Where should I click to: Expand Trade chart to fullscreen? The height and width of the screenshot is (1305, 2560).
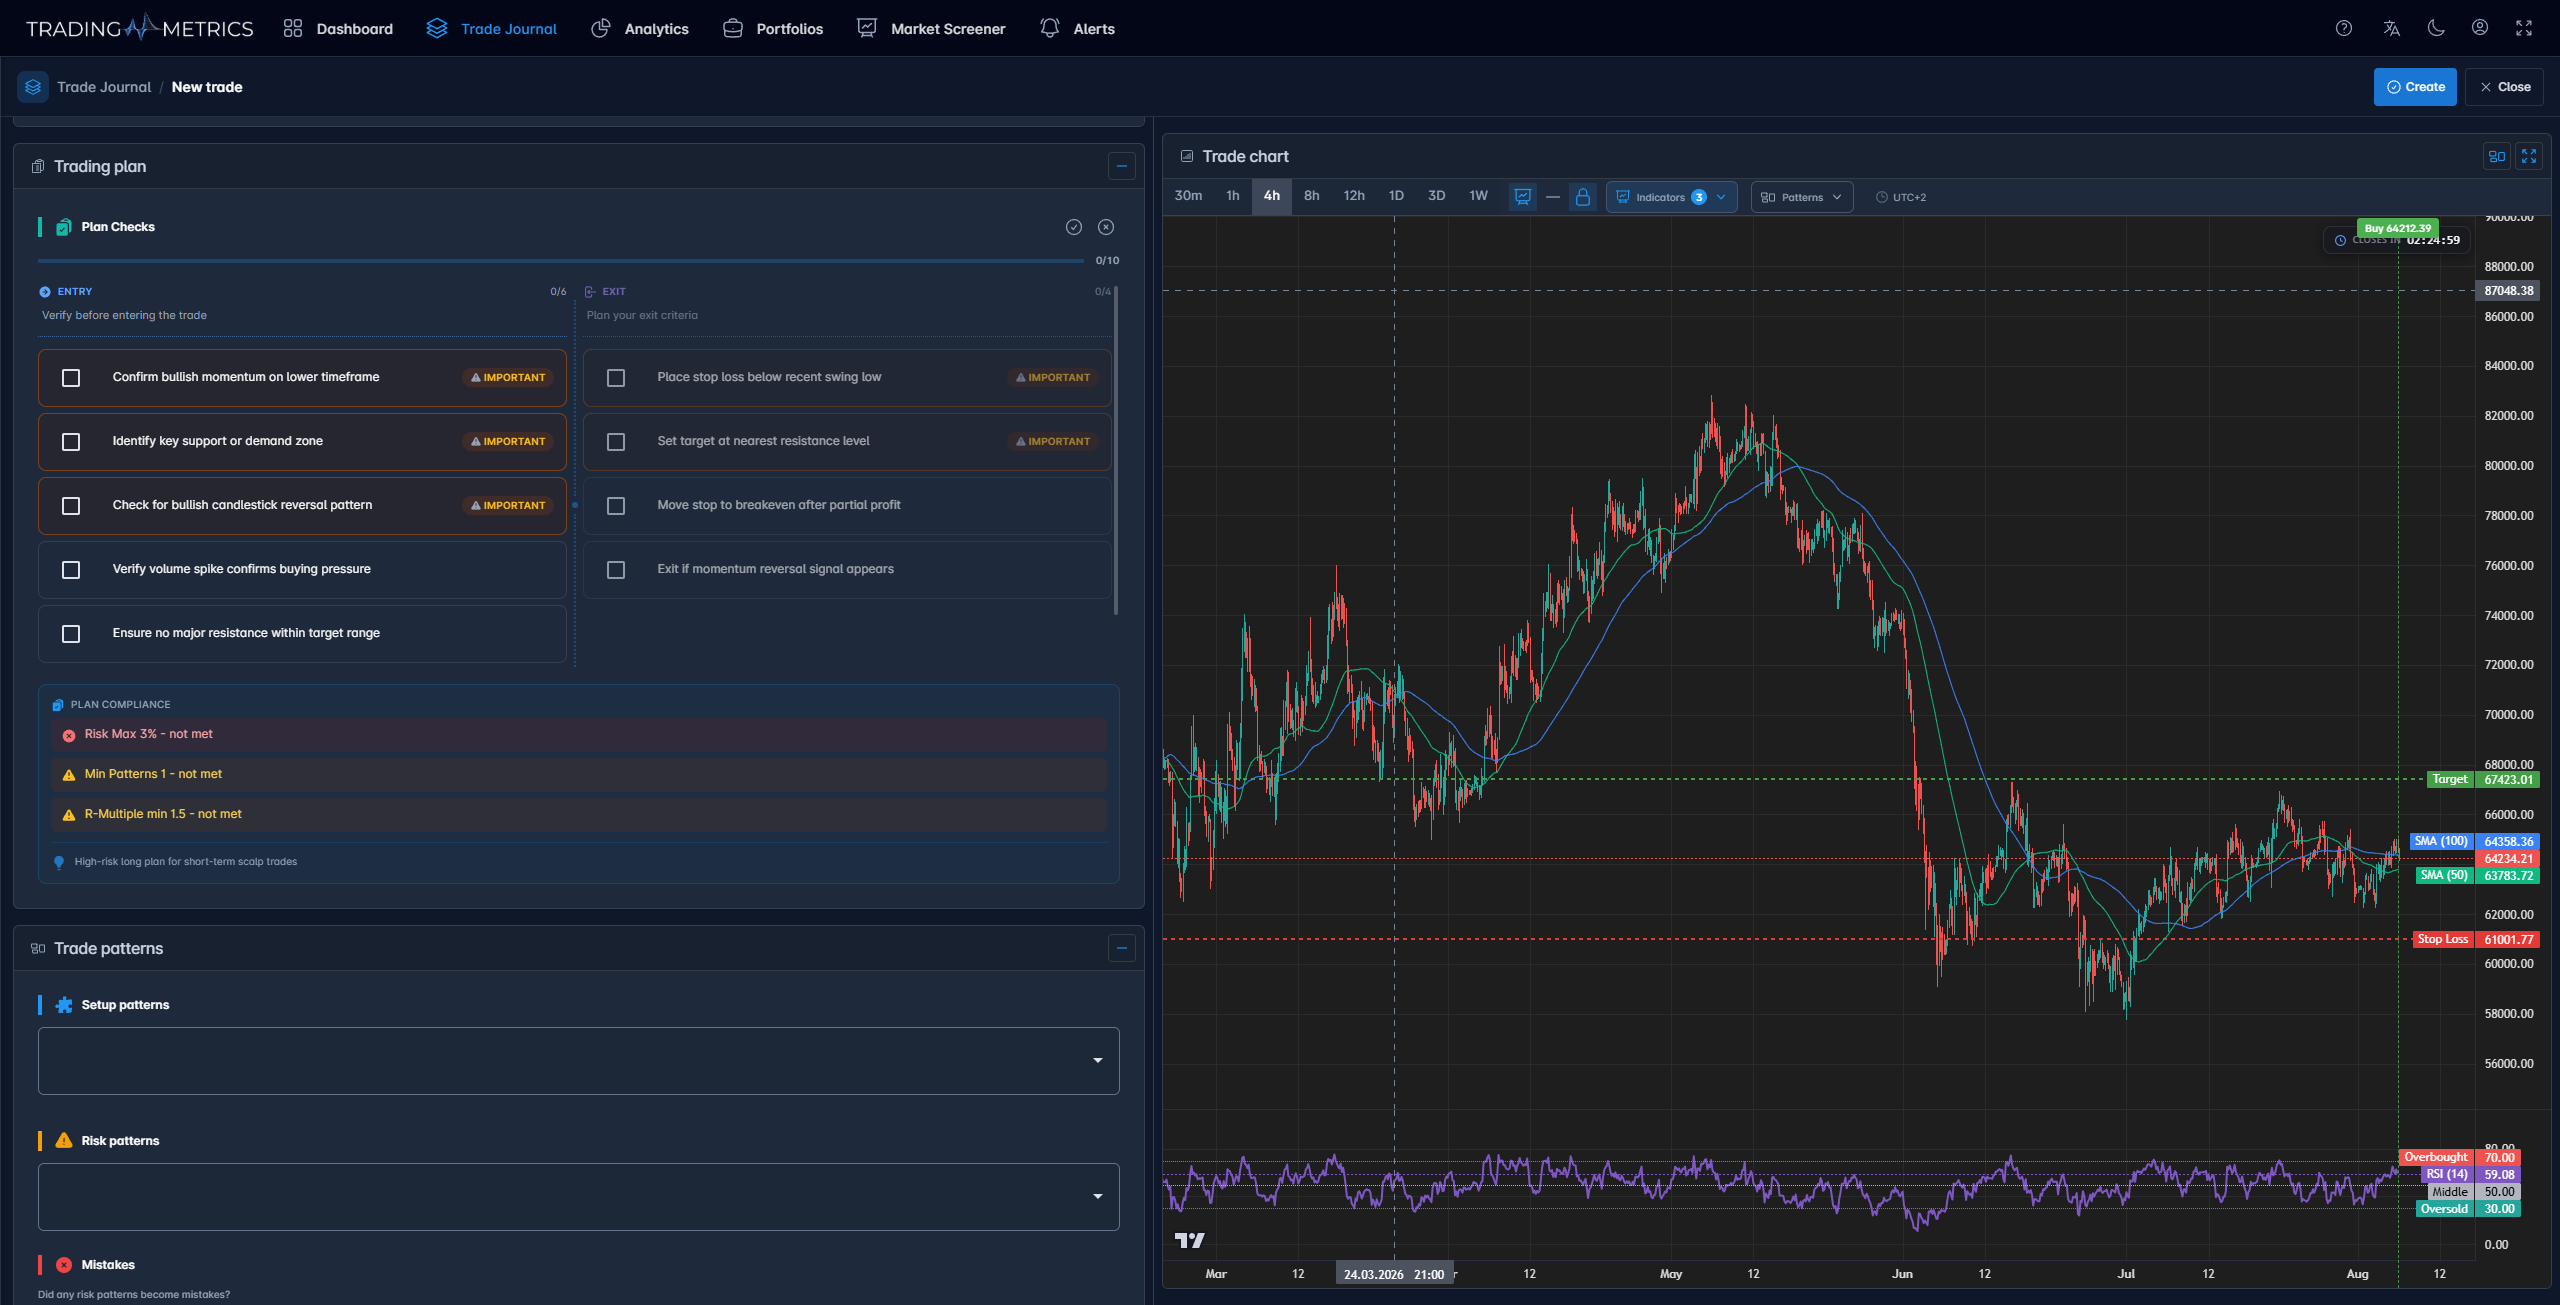(x=2528, y=156)
